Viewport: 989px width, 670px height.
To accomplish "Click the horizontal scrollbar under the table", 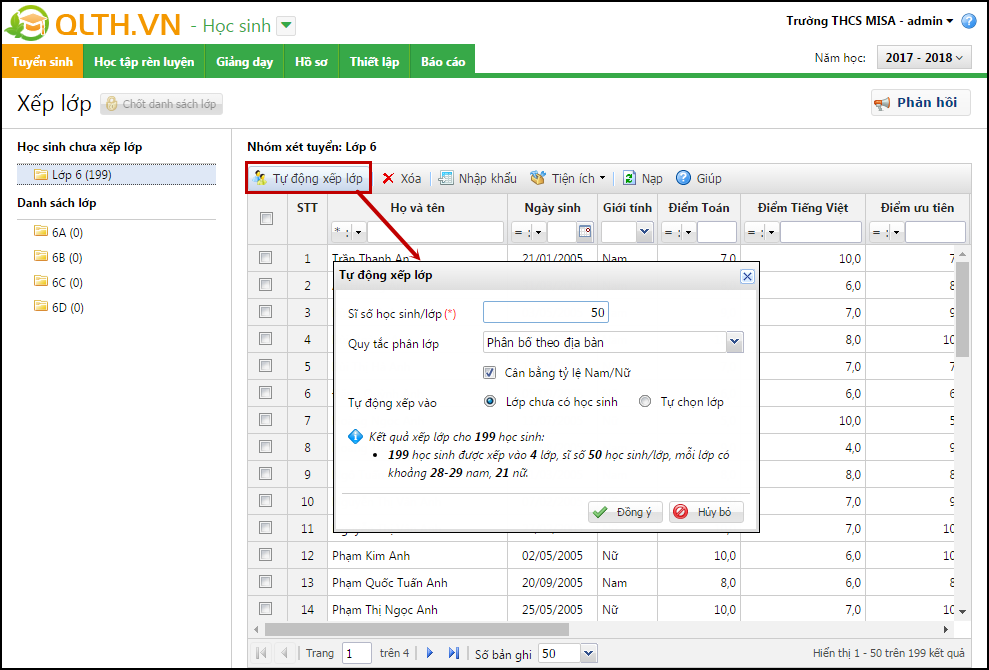I will pyautogui.click(x=416, y=630).
